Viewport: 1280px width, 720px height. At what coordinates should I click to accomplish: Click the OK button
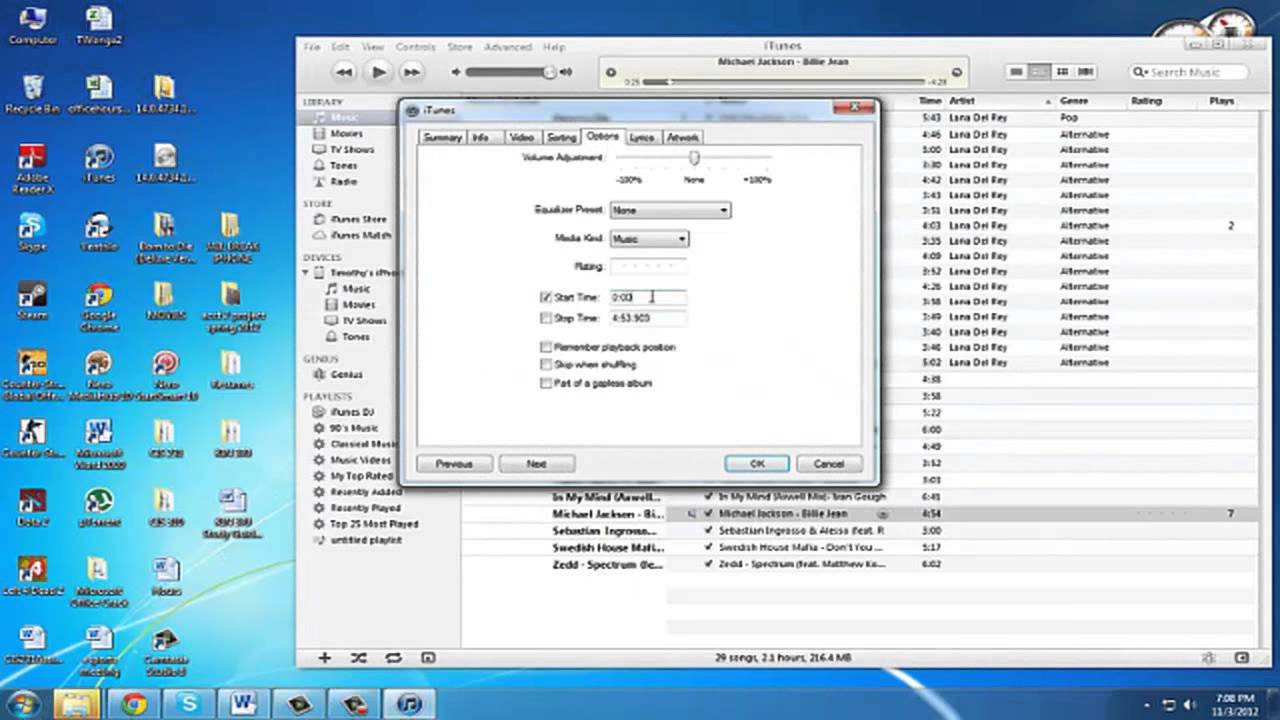pos(757,464)
